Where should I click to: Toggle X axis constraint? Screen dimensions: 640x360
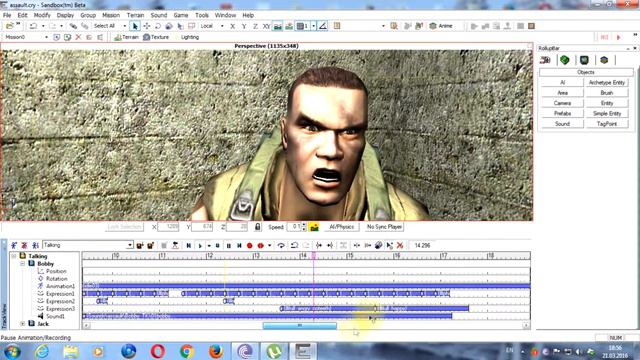pyautogui.click(x=233, y=26)
